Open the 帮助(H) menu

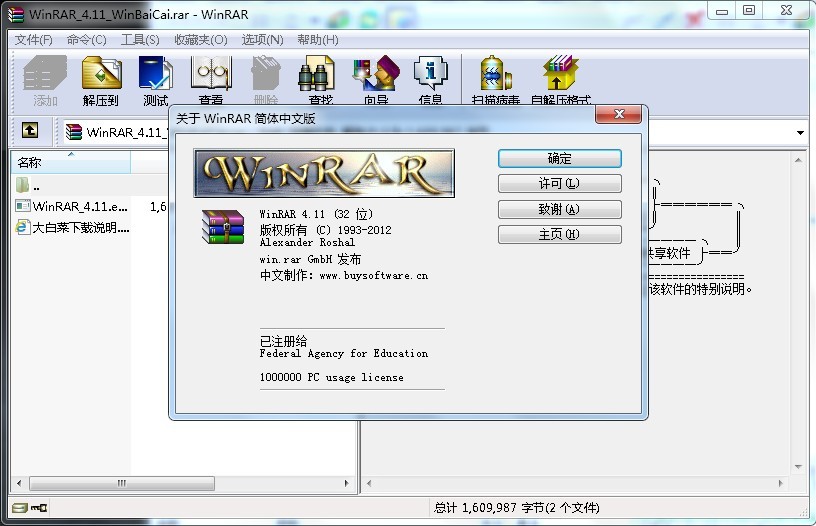tap(318, 39)
